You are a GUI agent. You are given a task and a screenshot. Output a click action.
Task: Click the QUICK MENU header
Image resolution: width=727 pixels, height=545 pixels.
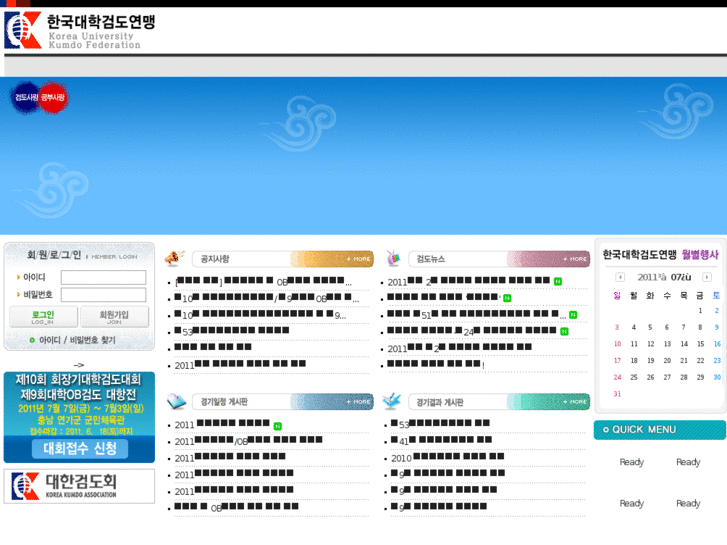tap(659, 430)
